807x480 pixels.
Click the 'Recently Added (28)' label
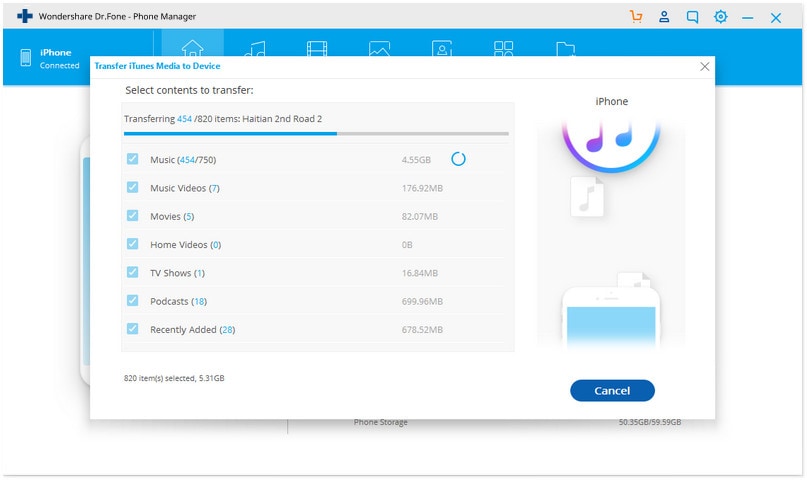[192, 330]
